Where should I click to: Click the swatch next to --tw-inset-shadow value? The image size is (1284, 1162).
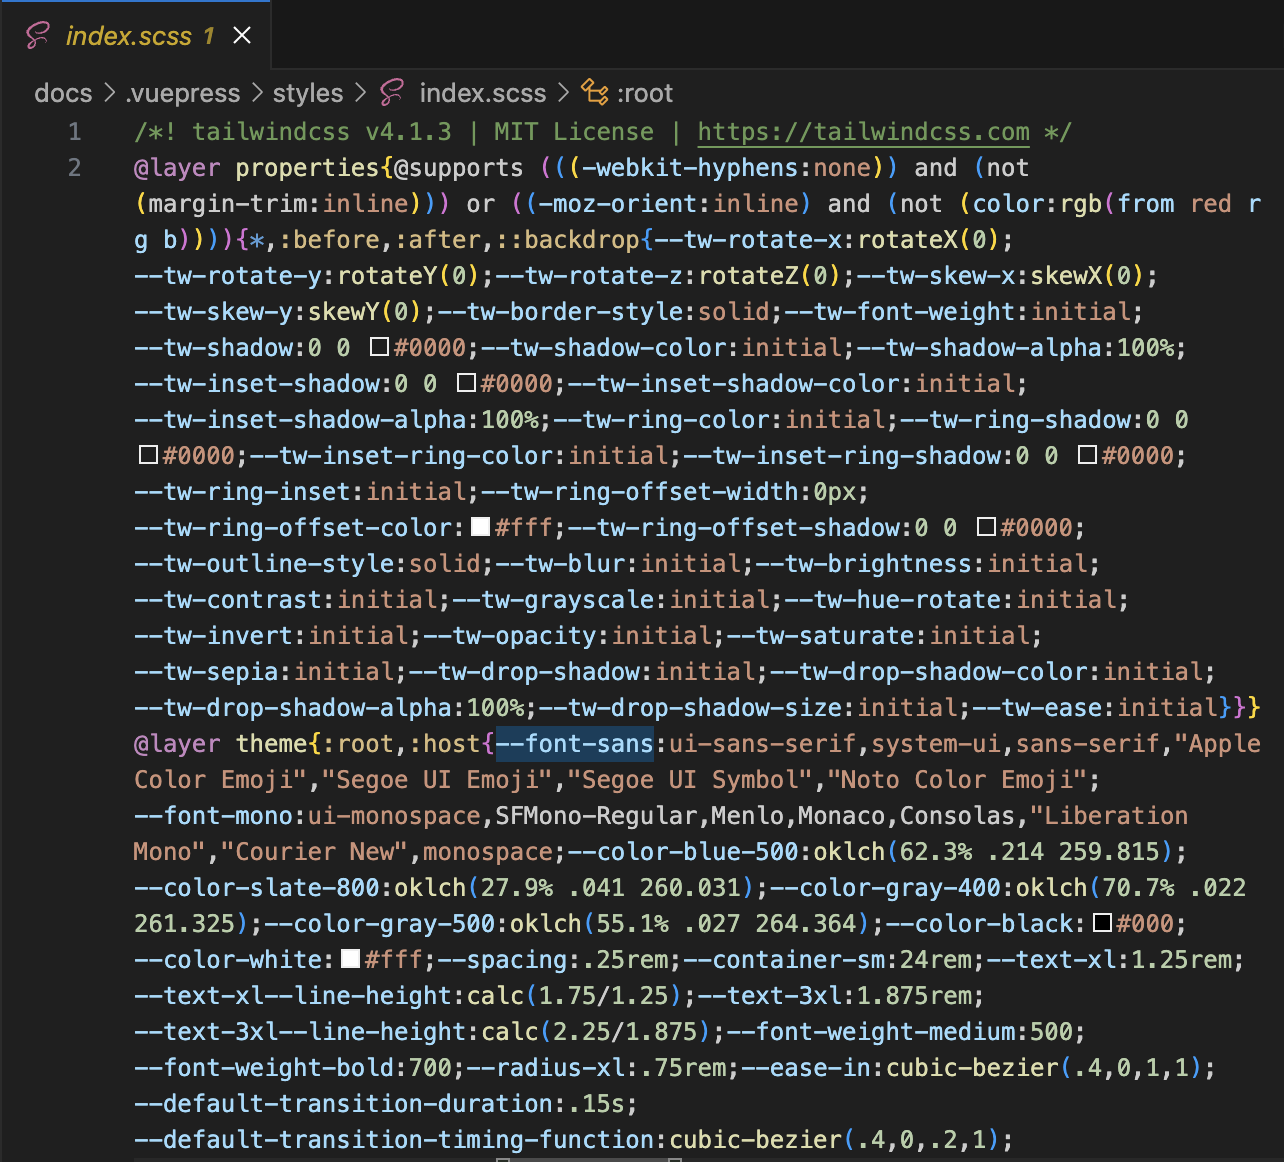(x=467, y=383)
